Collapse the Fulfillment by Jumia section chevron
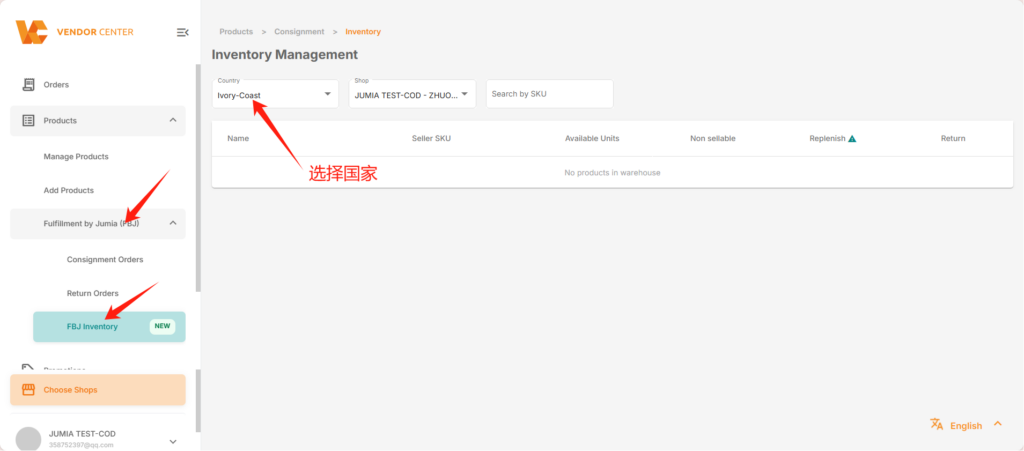Screen dimensions: 1024x451 point(173,223)
